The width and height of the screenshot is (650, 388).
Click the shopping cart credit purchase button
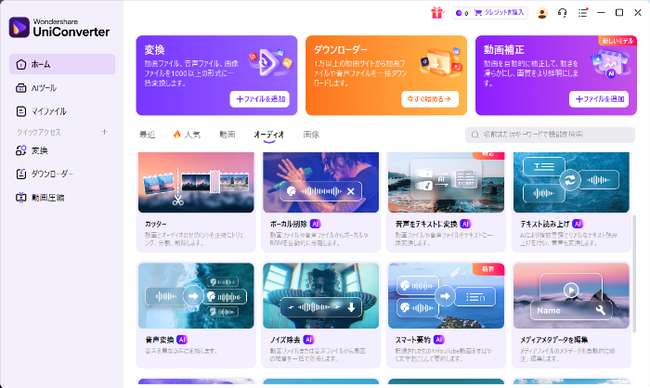[x=500, y=13]
